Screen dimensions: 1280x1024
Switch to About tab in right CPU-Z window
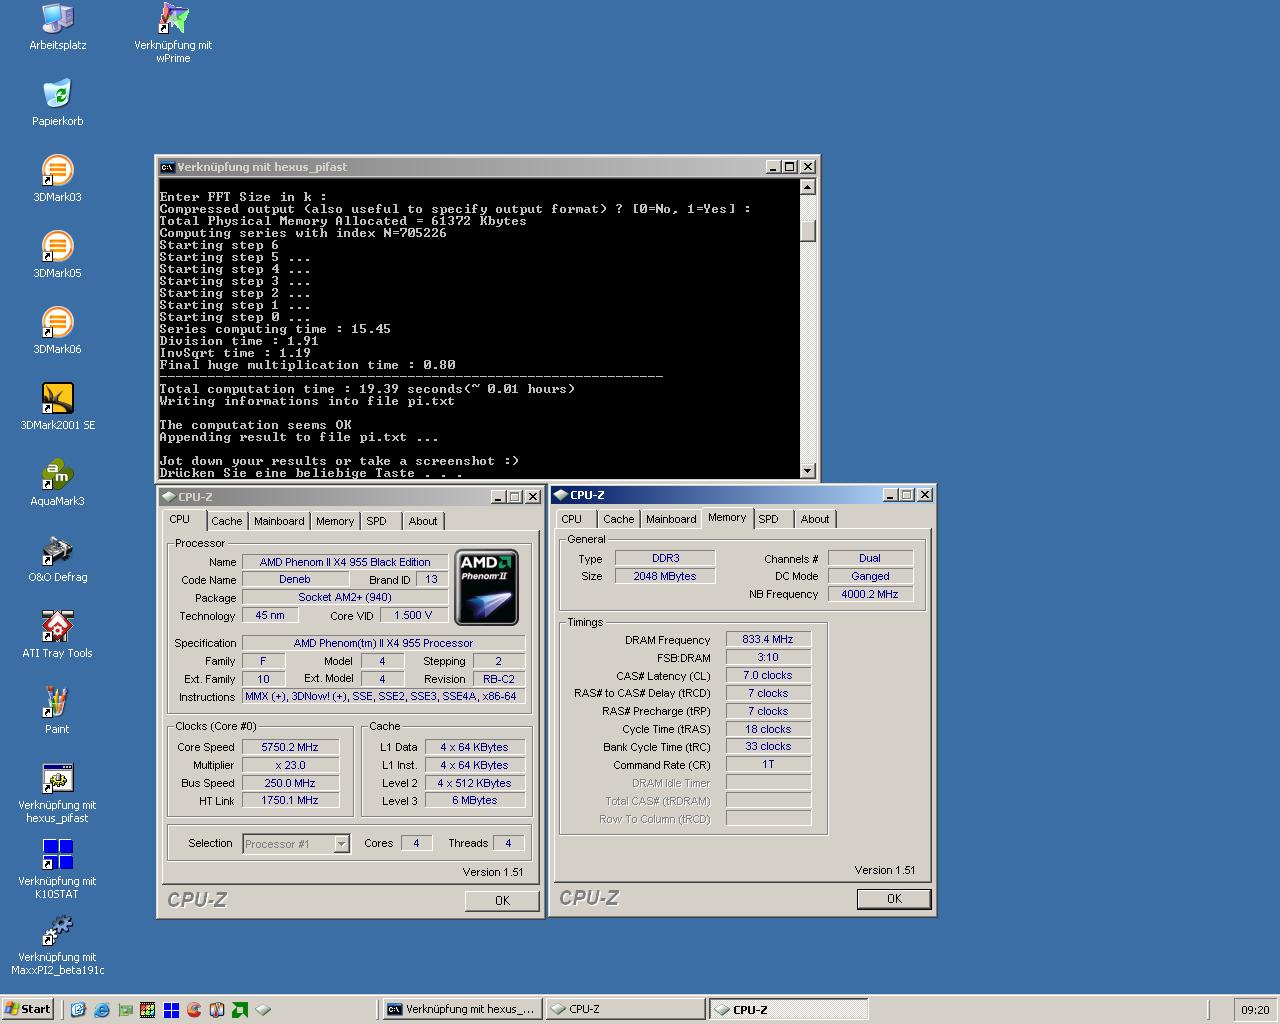click(x=815, y=519)
